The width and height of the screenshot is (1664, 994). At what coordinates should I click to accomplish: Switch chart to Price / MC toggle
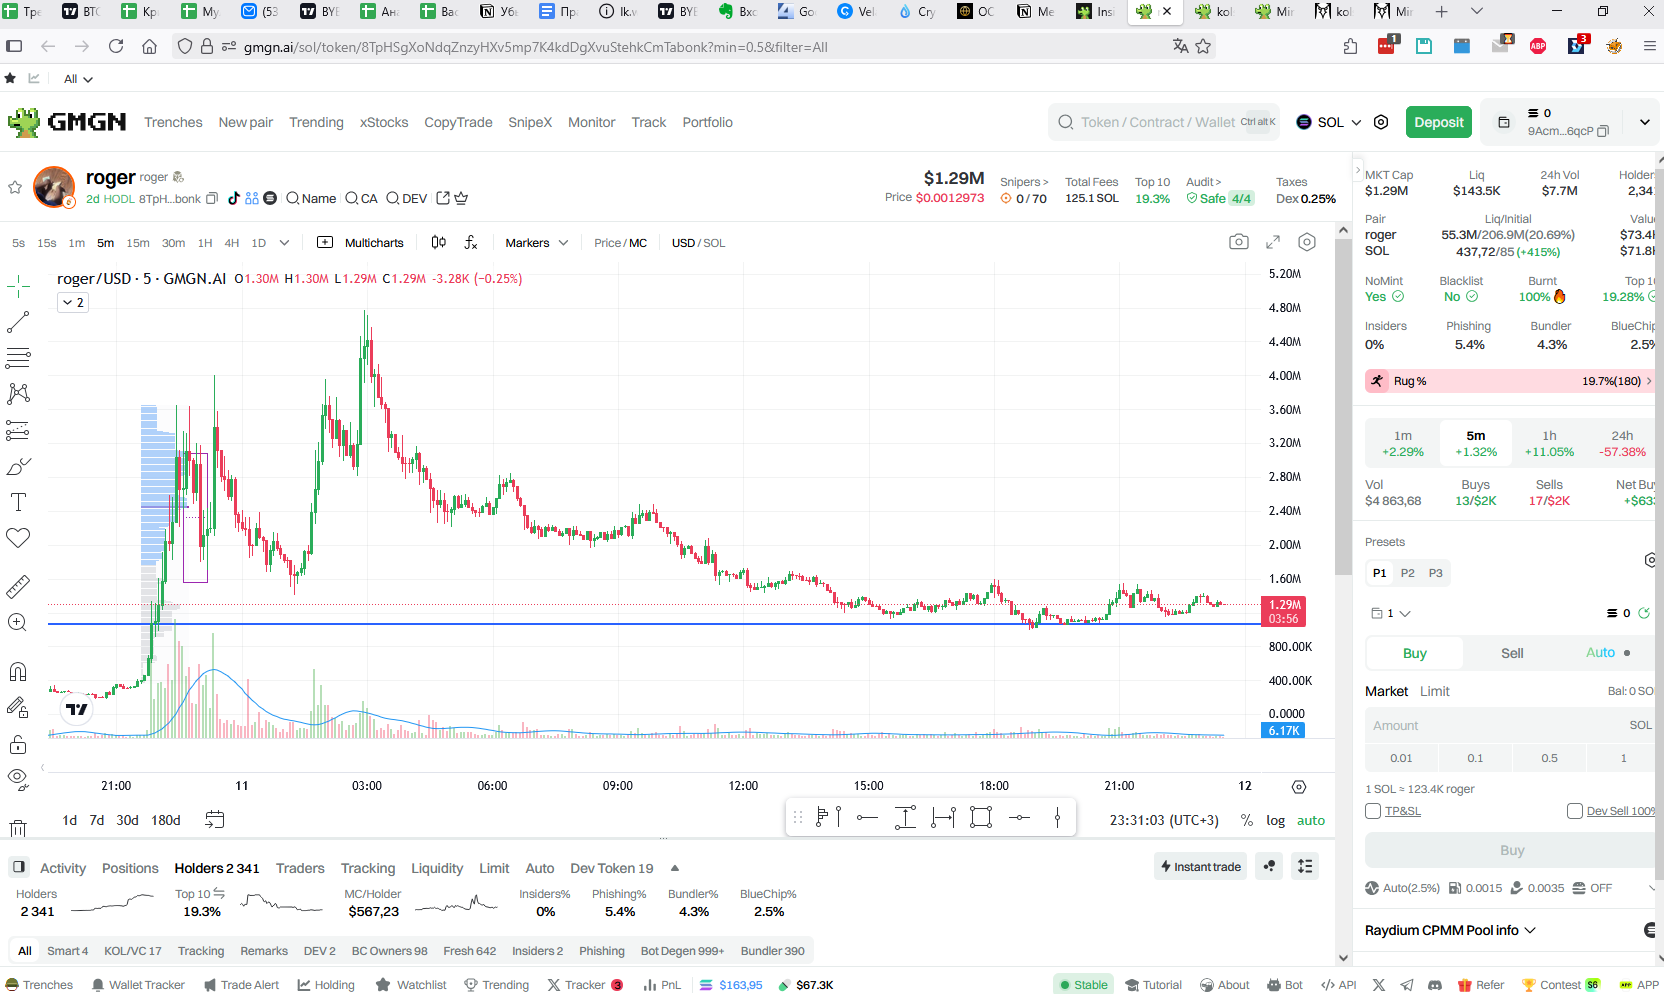pos(620,243)
